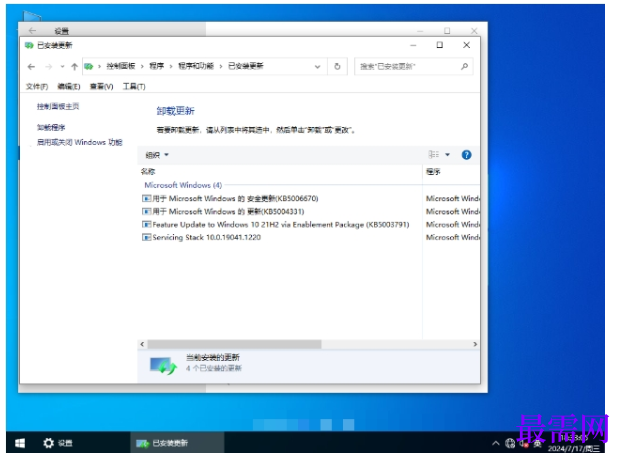Open 卸载程序 link in sidebar
The width and height of the screenshot is (628, 460).
click(51, 128)
